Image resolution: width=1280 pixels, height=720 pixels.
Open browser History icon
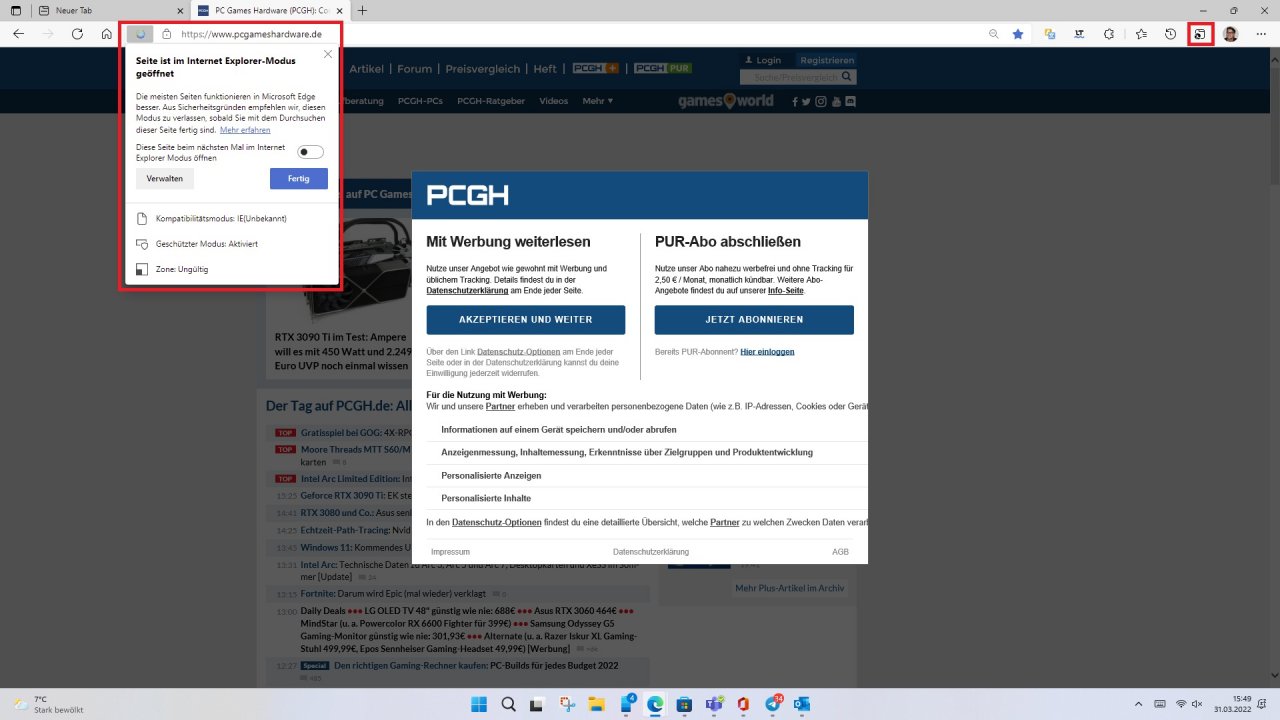1171,34
